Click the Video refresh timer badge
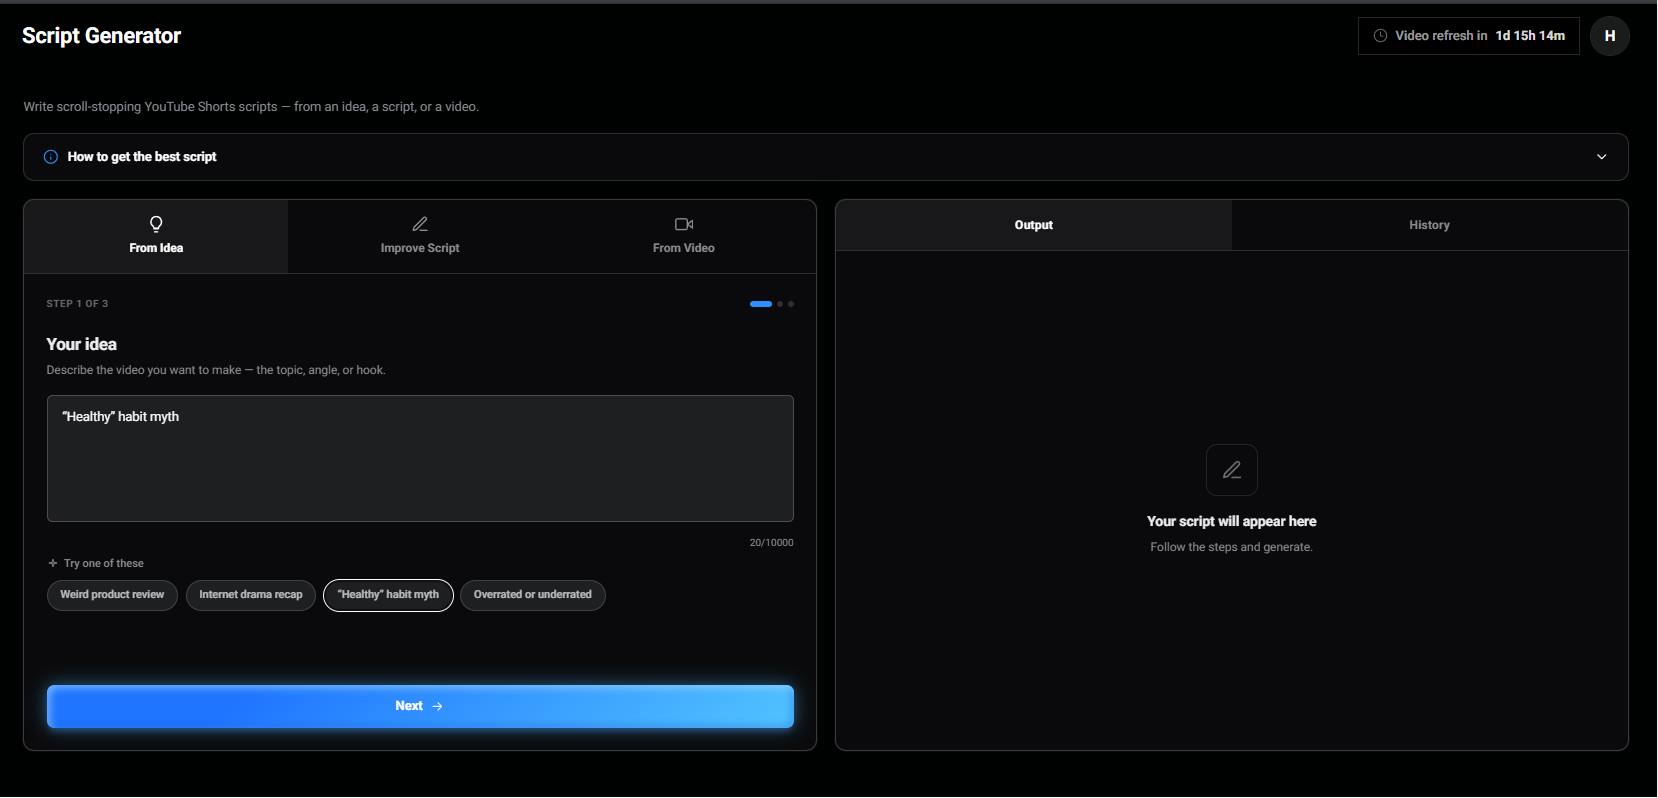 click(1469, 36)
